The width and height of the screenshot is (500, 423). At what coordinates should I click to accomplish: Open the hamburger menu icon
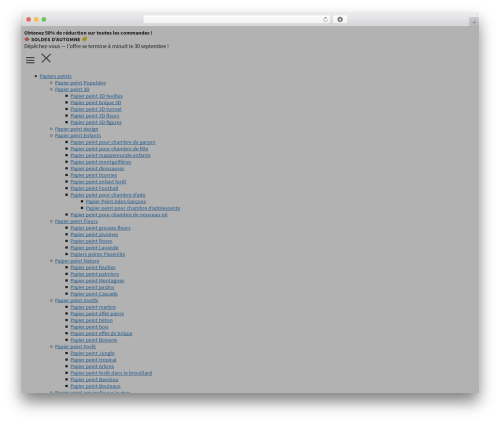(30, 60)
